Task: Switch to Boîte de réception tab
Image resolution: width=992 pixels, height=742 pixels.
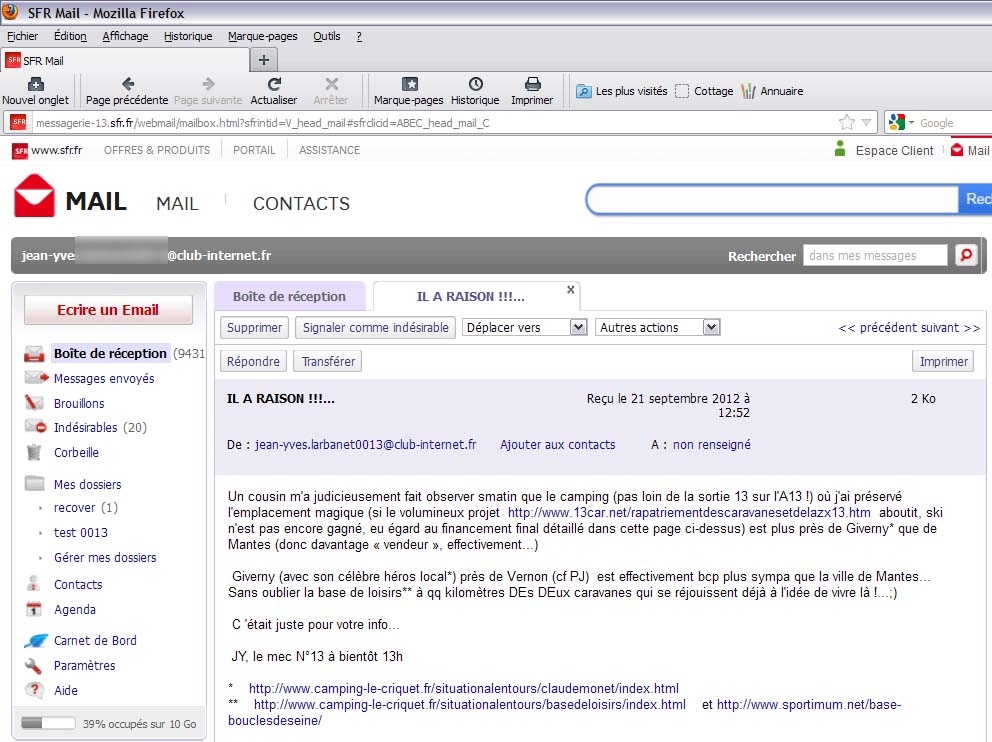Action: tap(290, 296)
